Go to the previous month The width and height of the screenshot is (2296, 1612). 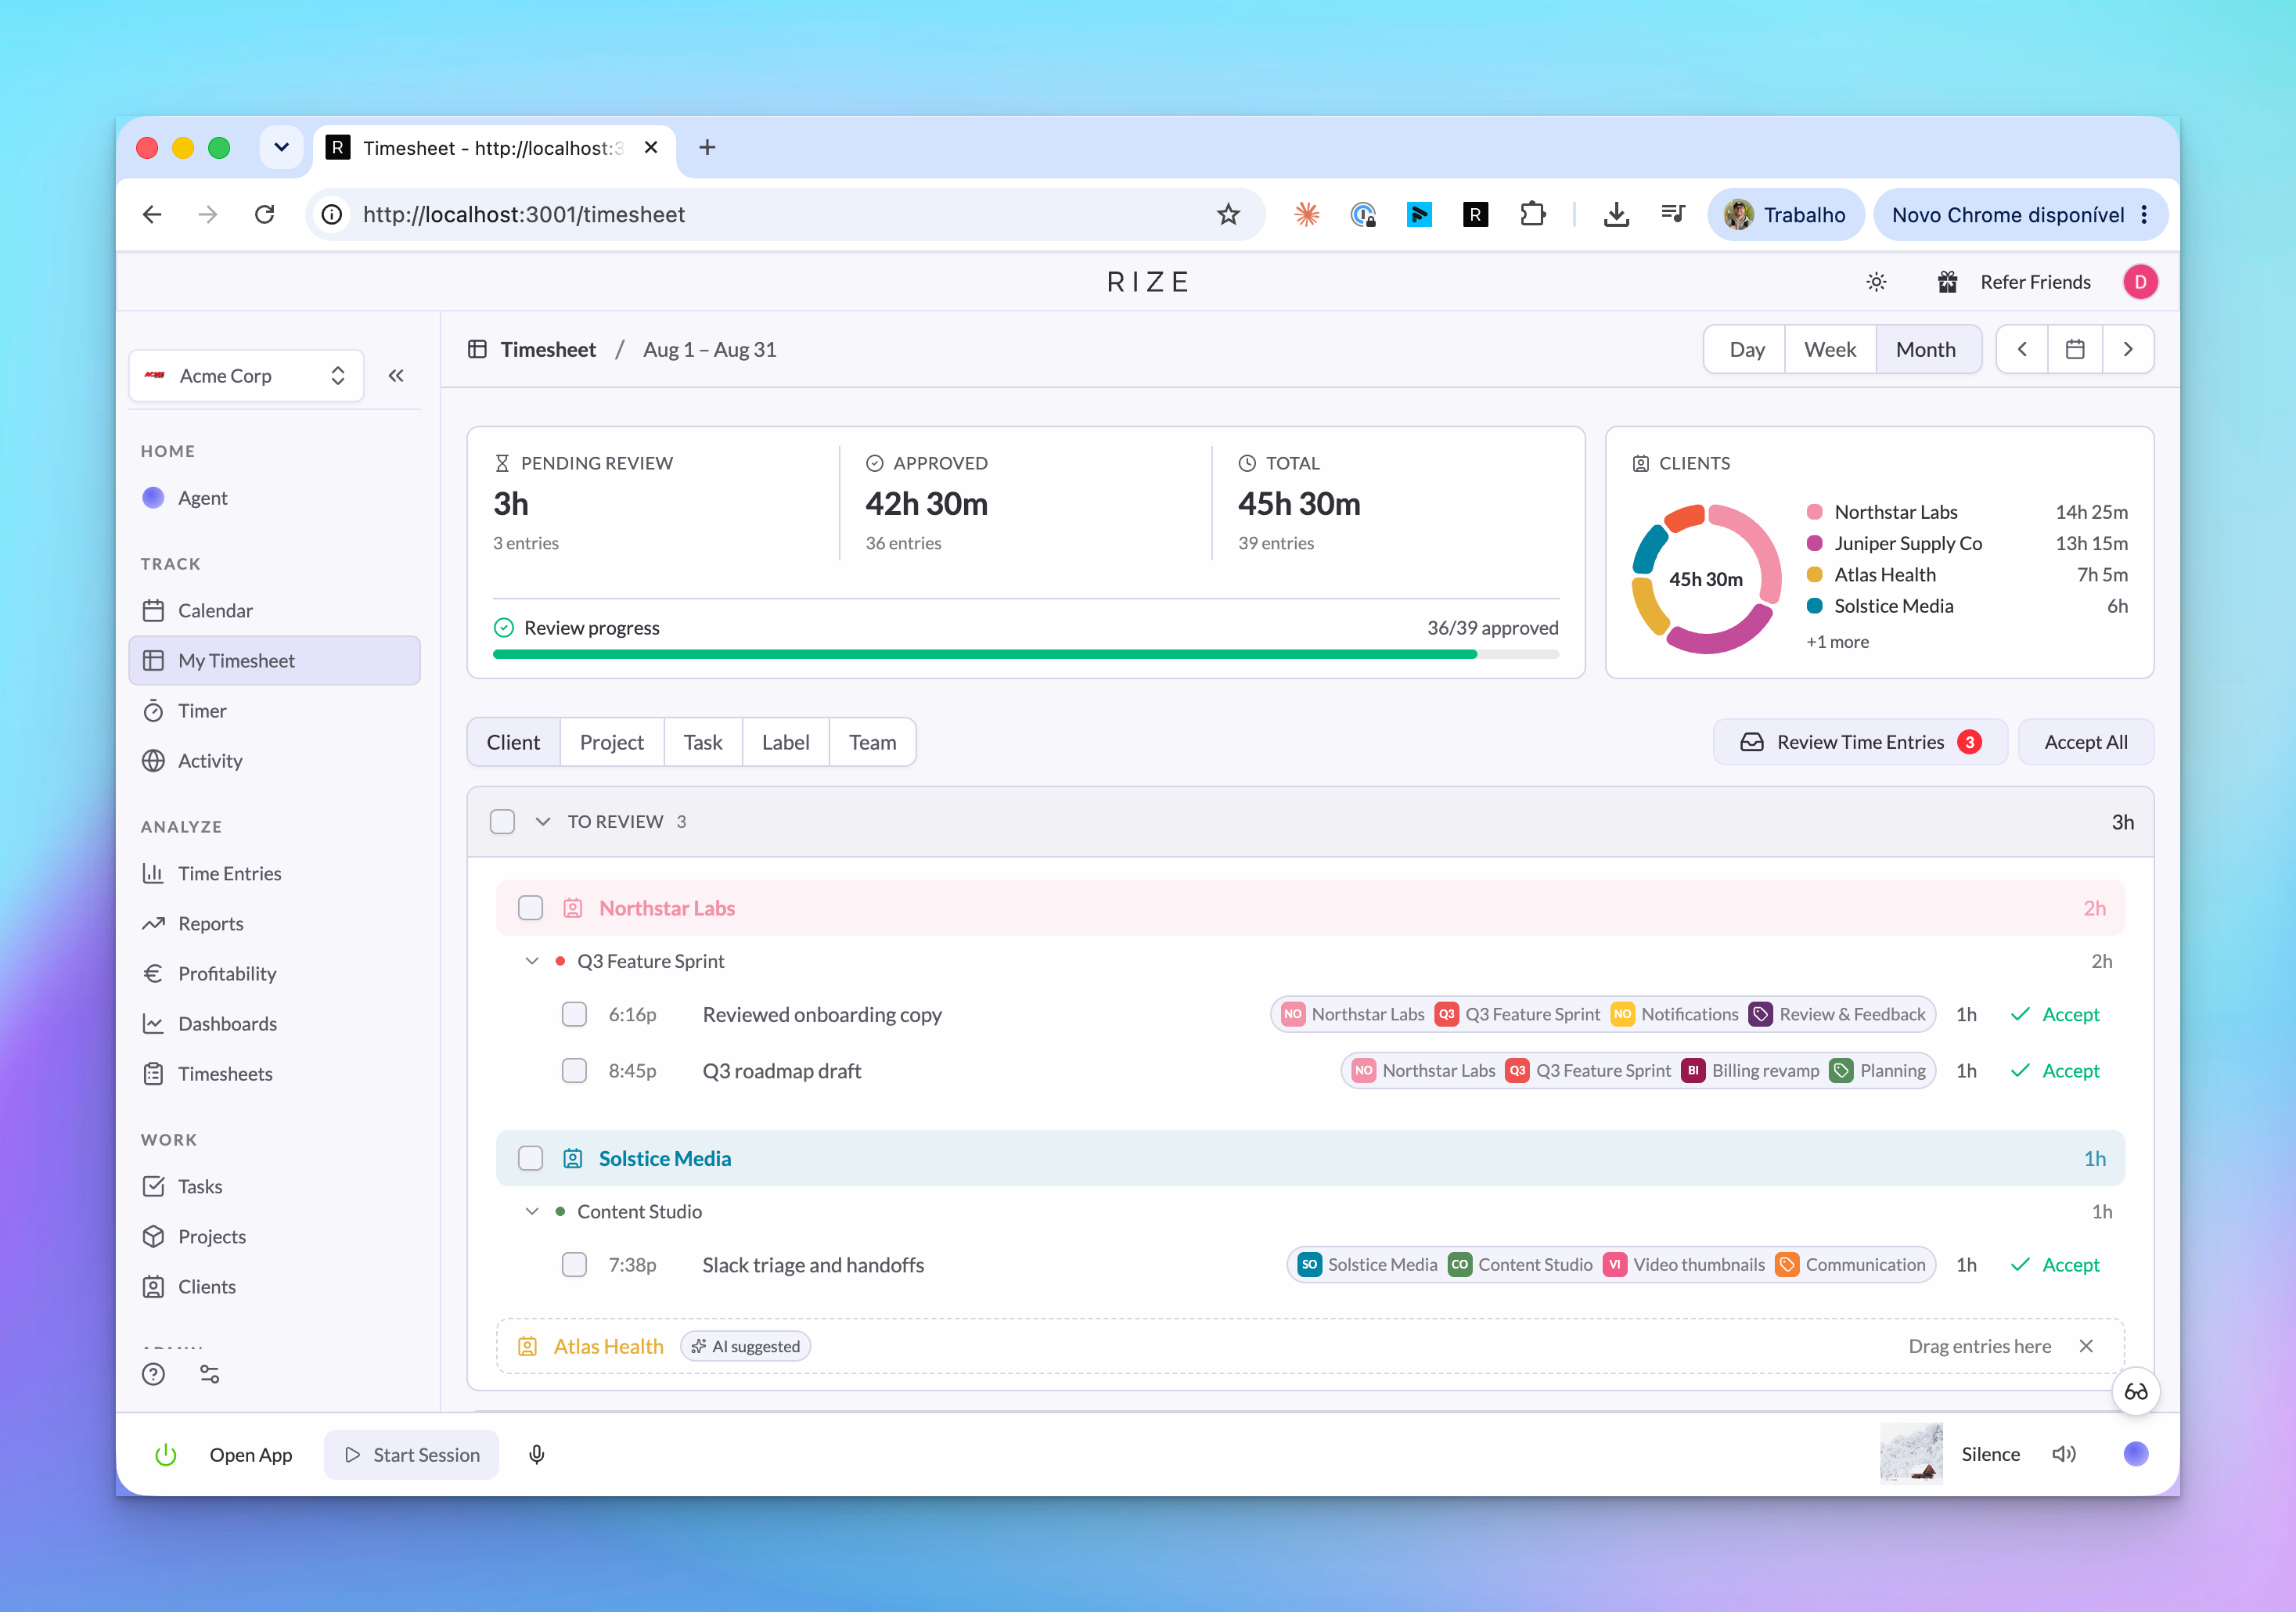point(2022,349)
